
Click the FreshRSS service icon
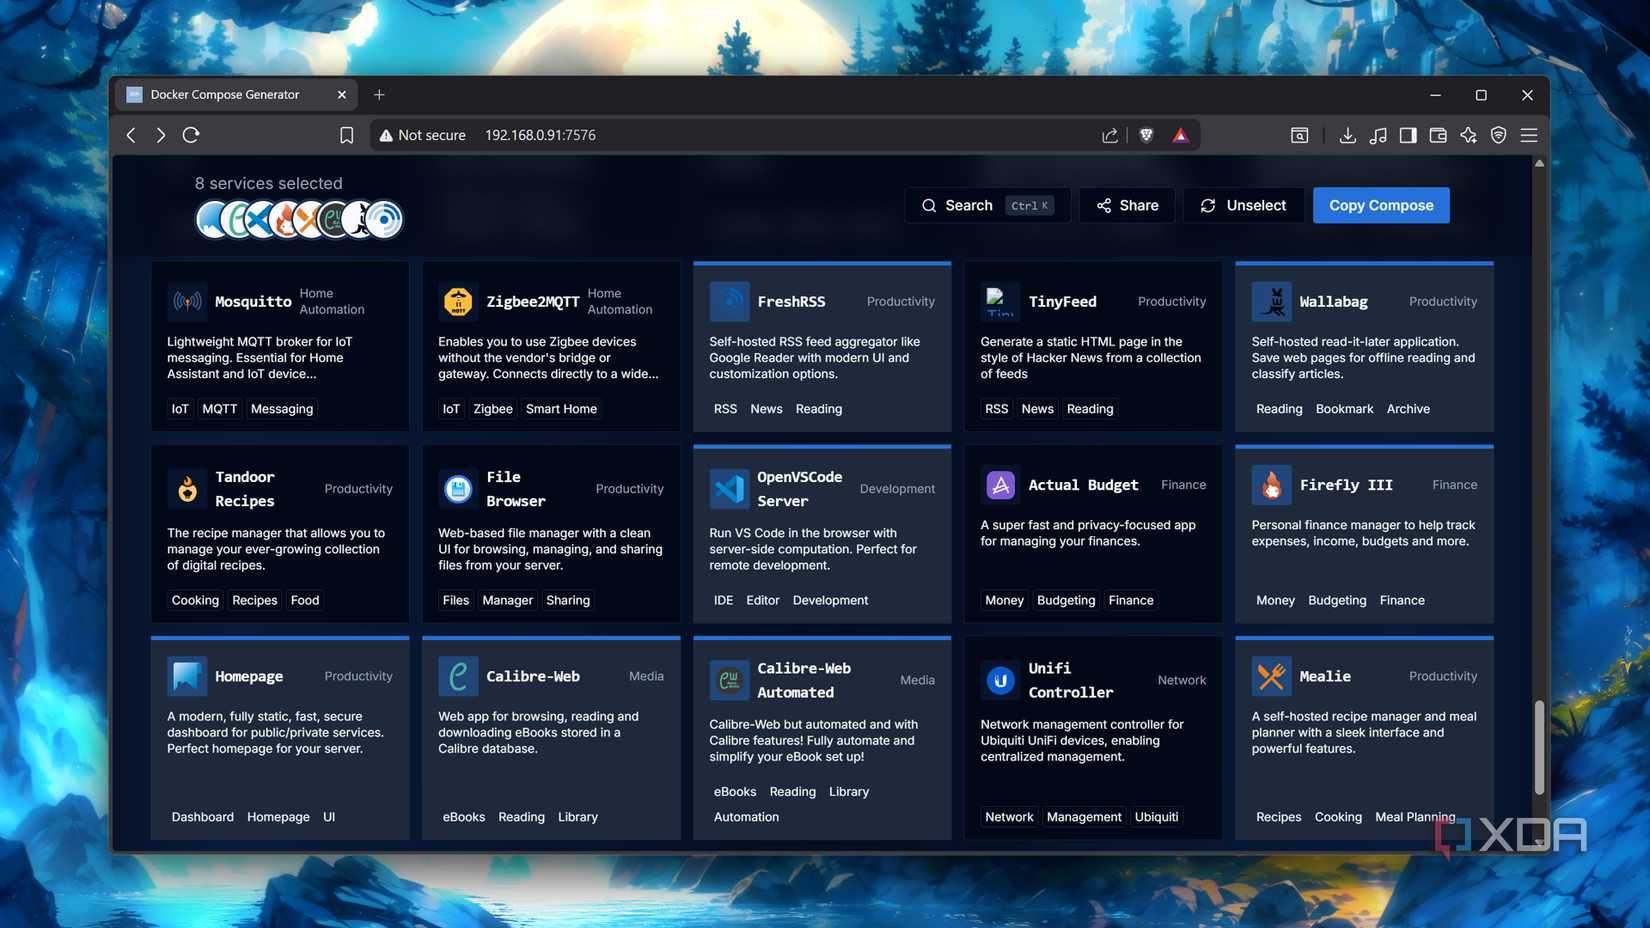(729, 301)
